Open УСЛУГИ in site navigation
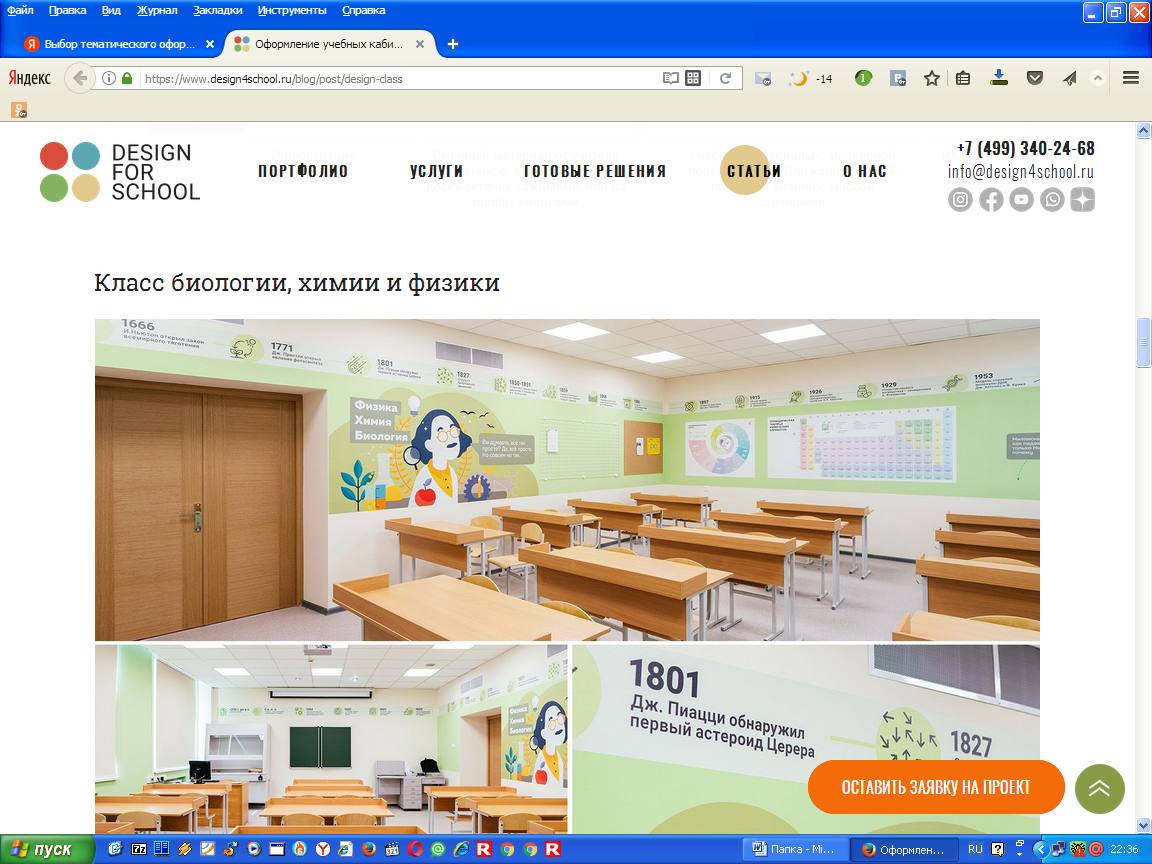The height and width of the screenshot is (864, 1152). (x=436, y=171)
